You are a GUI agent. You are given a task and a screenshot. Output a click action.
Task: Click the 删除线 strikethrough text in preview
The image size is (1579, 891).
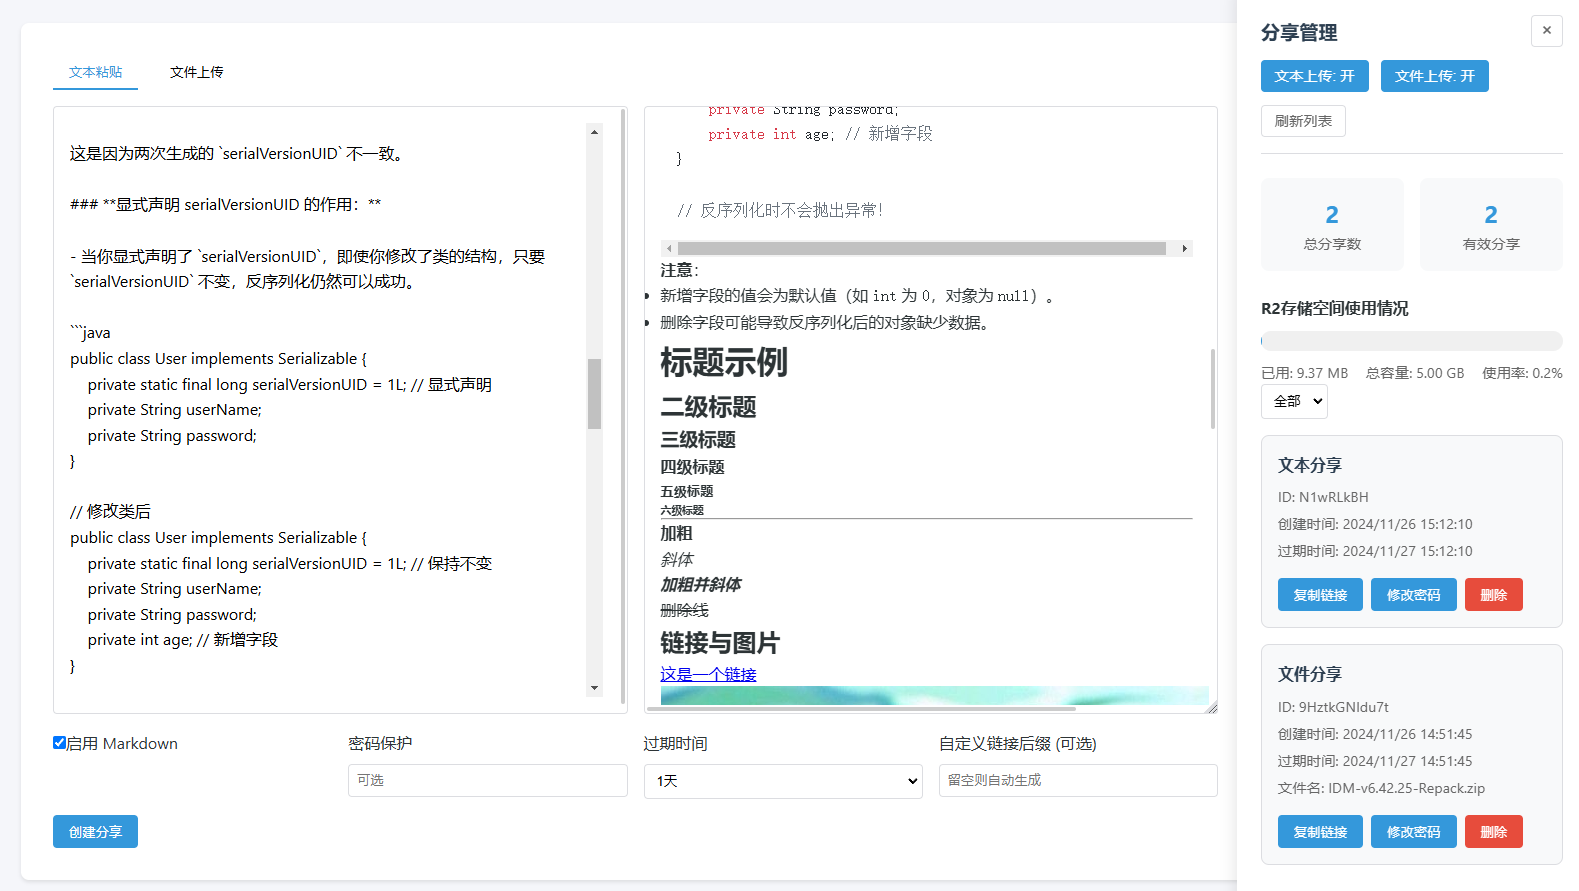(684, 610)
